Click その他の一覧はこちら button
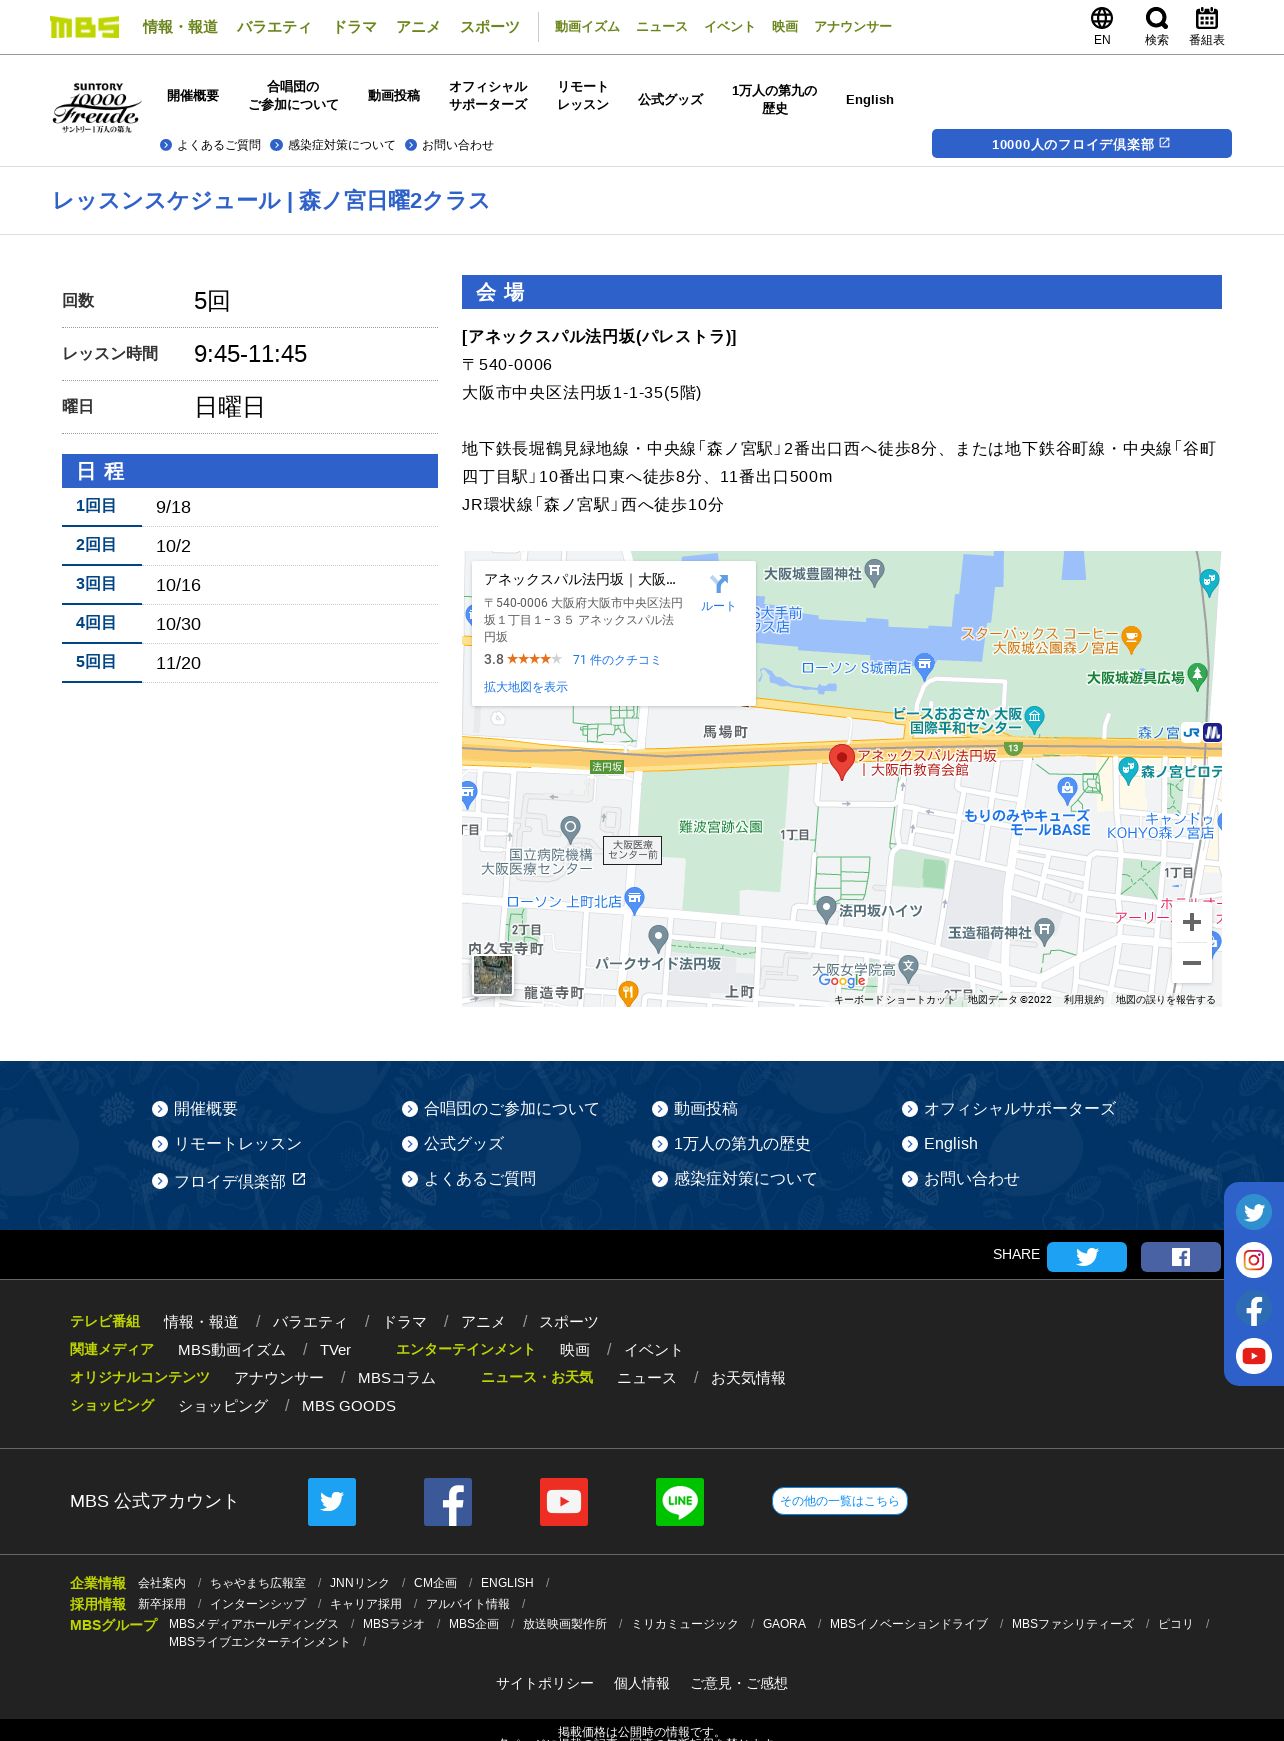1284x1741 pixels. pos(840,1501)
